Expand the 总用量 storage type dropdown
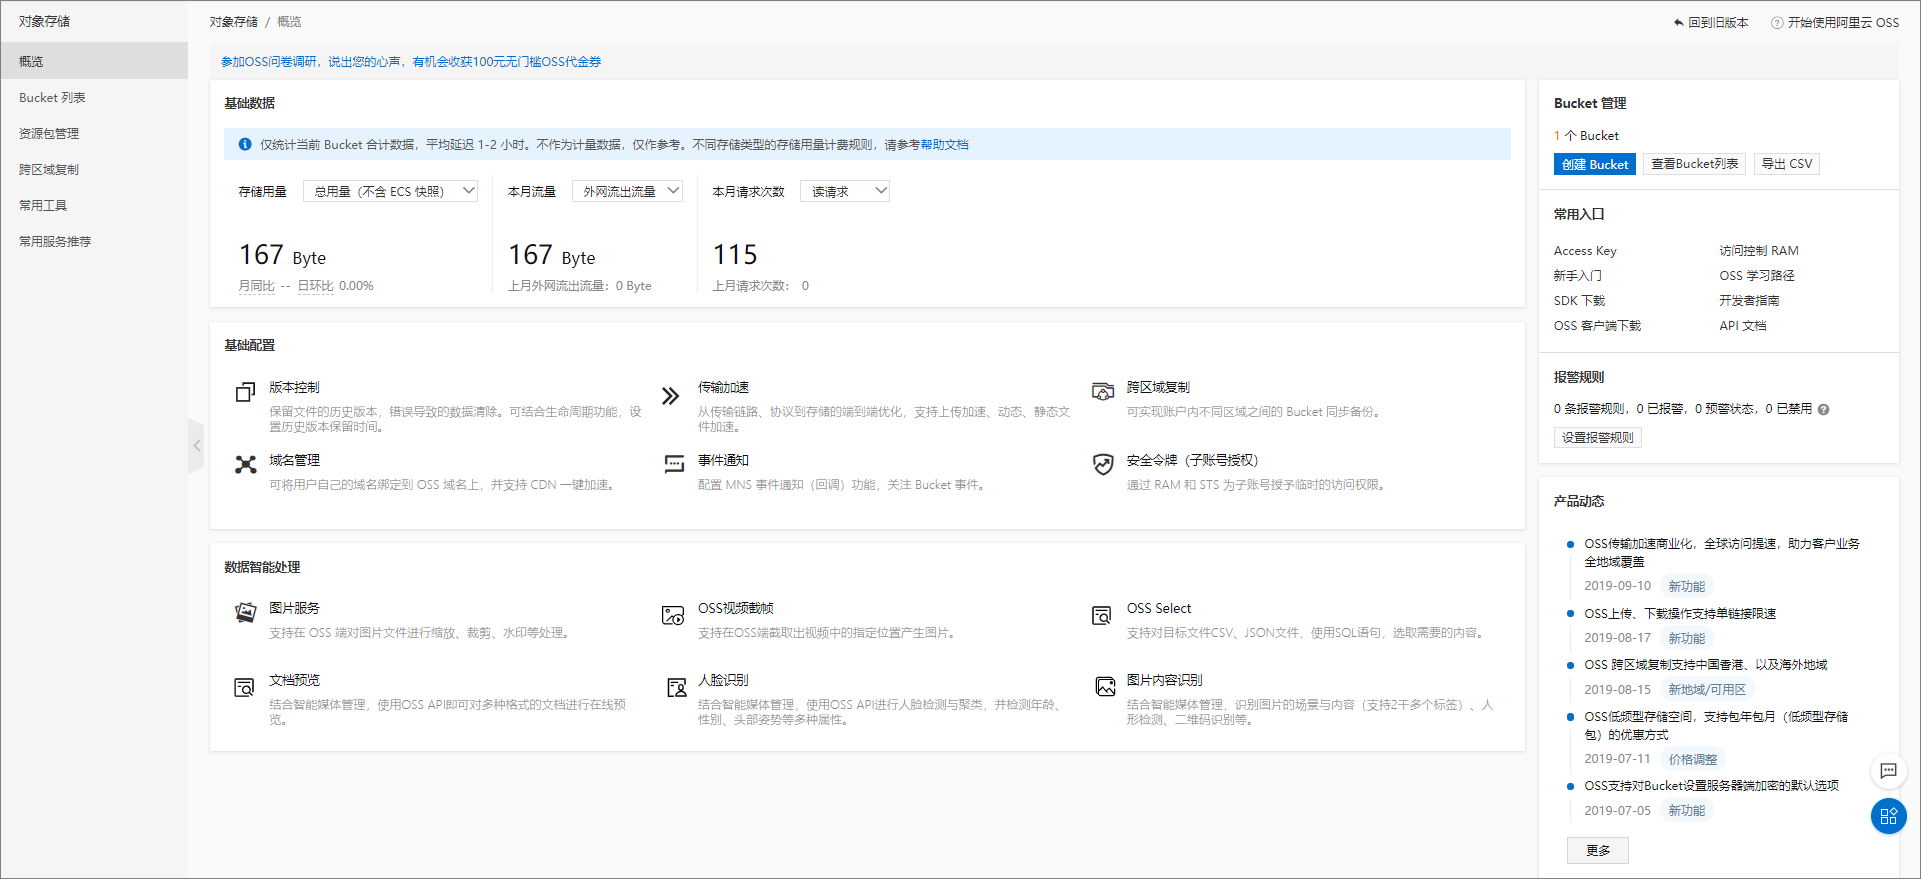 pos(390,191)
